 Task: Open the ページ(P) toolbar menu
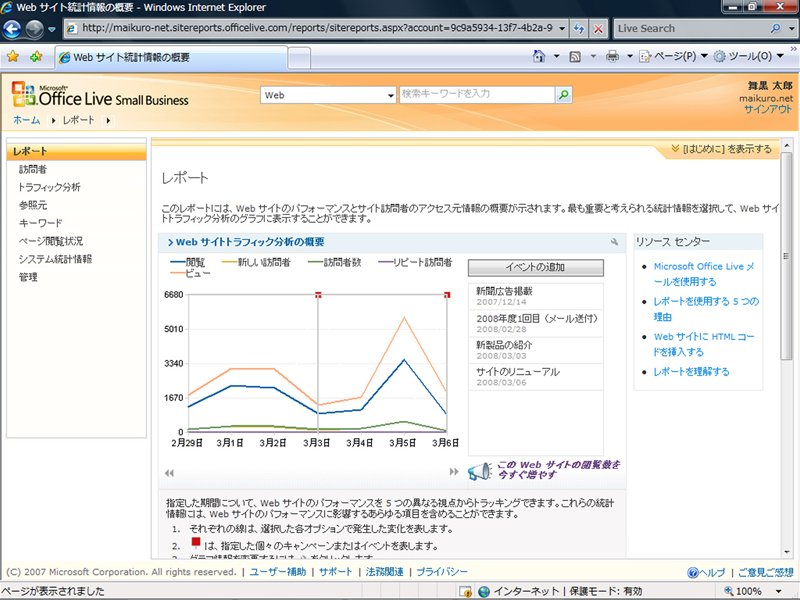click(673, 56)
